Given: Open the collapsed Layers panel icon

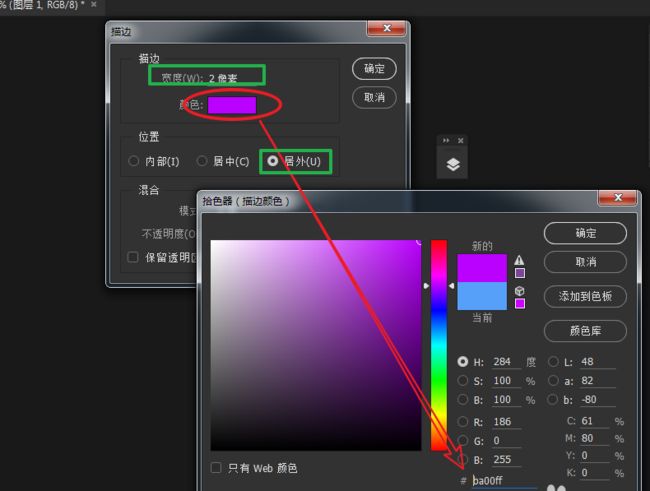Looking at the screenshot, I should tap(453, 165).
